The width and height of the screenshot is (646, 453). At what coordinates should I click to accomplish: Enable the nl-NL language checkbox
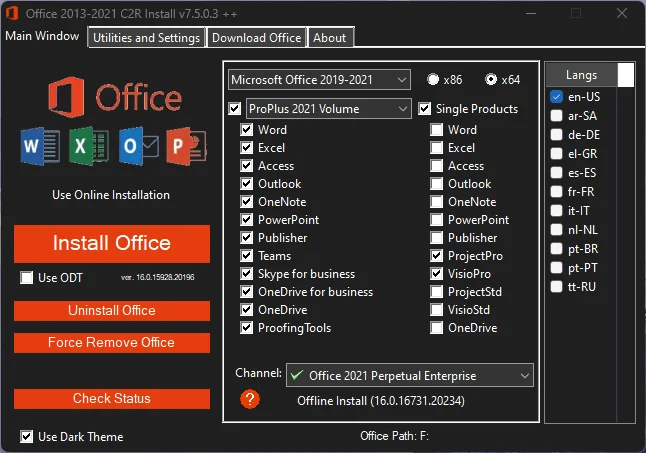(557, 230)
